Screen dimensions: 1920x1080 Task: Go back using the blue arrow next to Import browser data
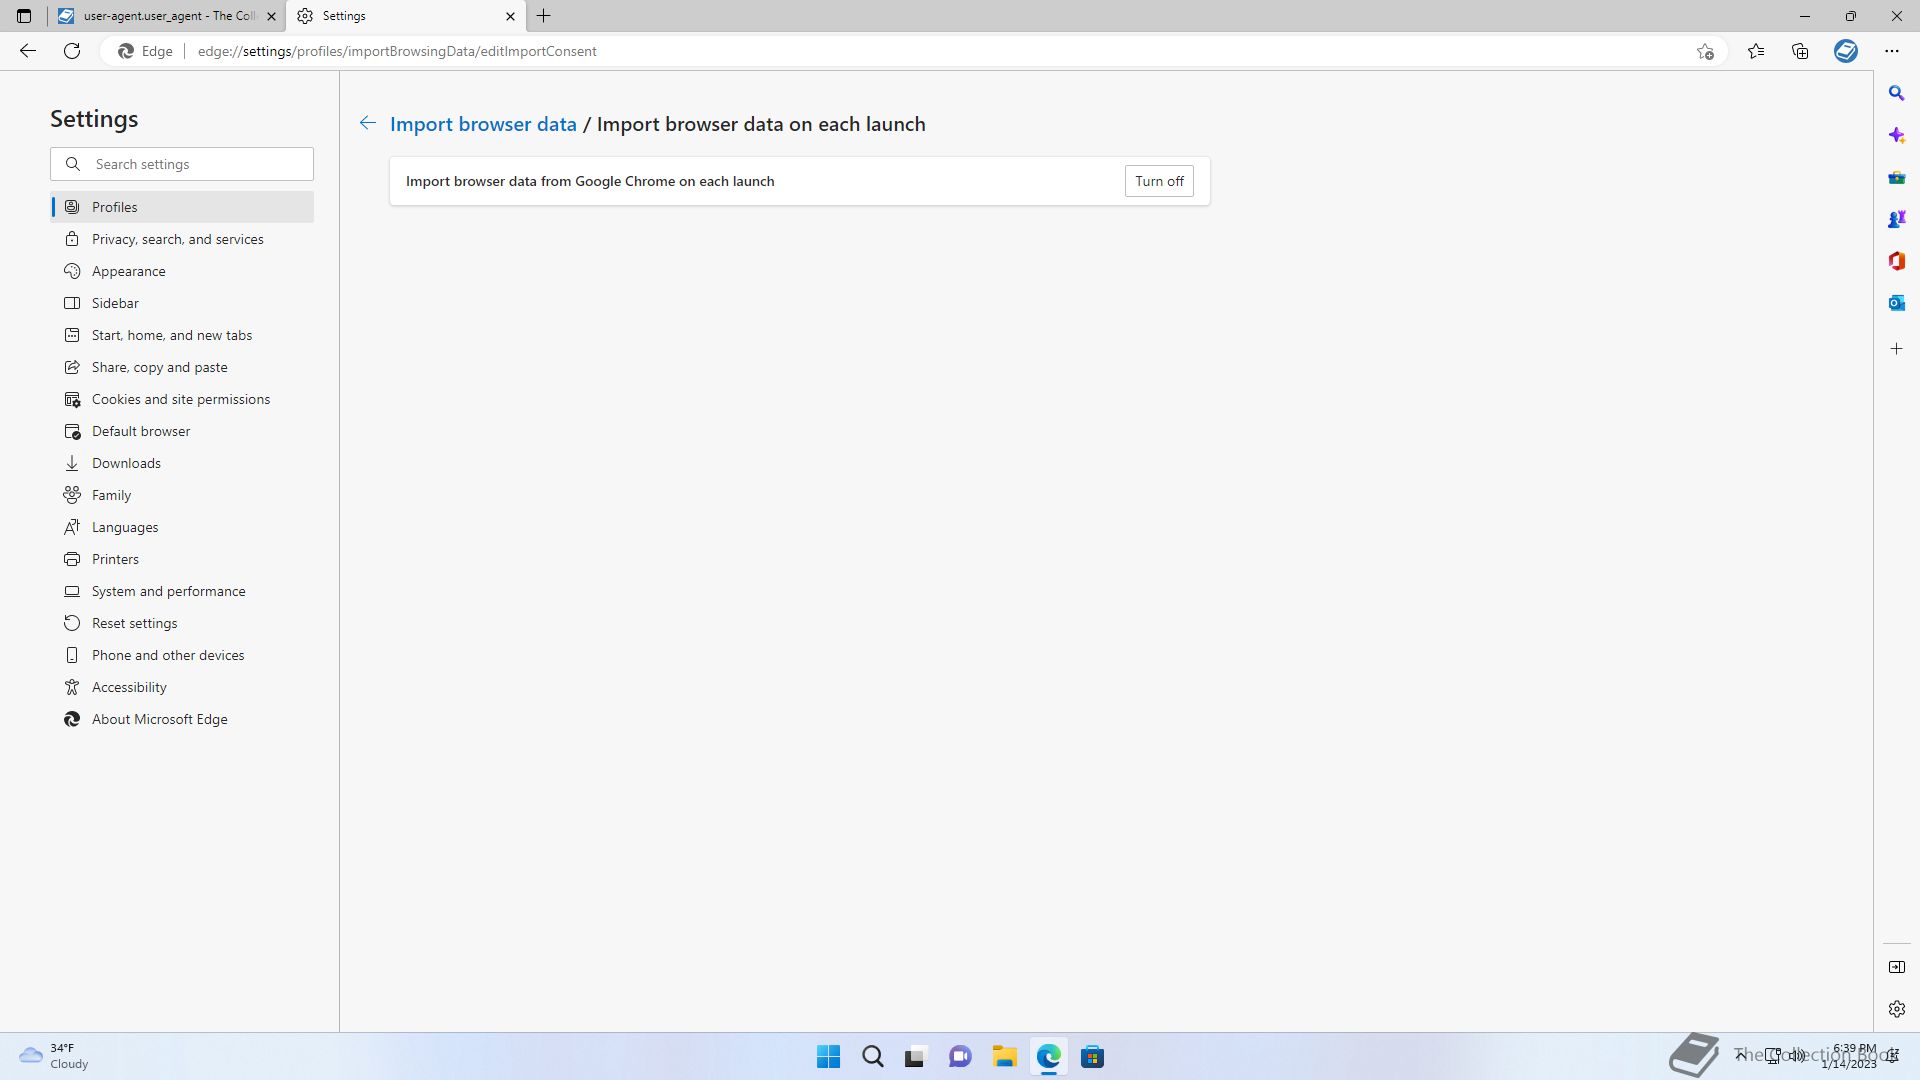[368, 123]
